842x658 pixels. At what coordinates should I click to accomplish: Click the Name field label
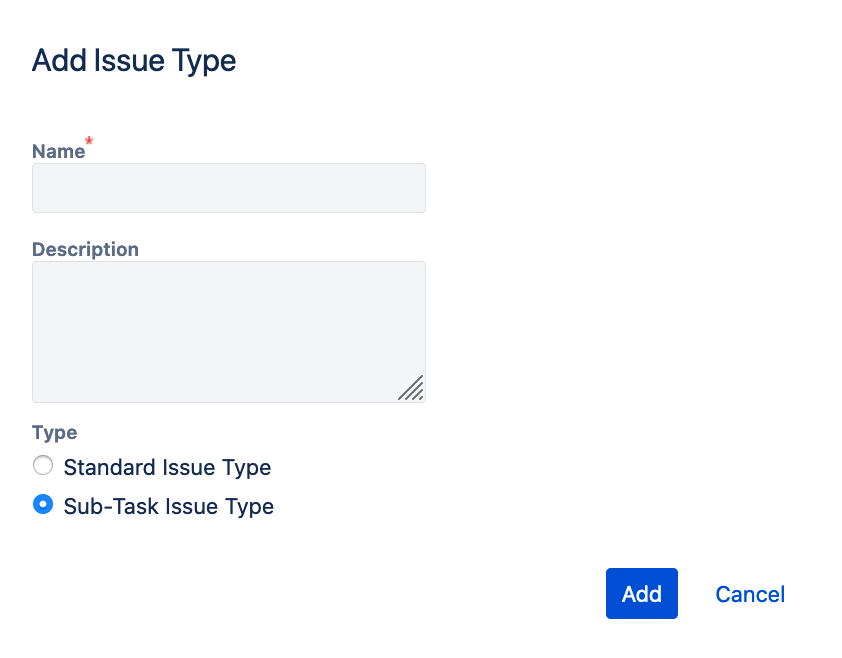point(58,151)
